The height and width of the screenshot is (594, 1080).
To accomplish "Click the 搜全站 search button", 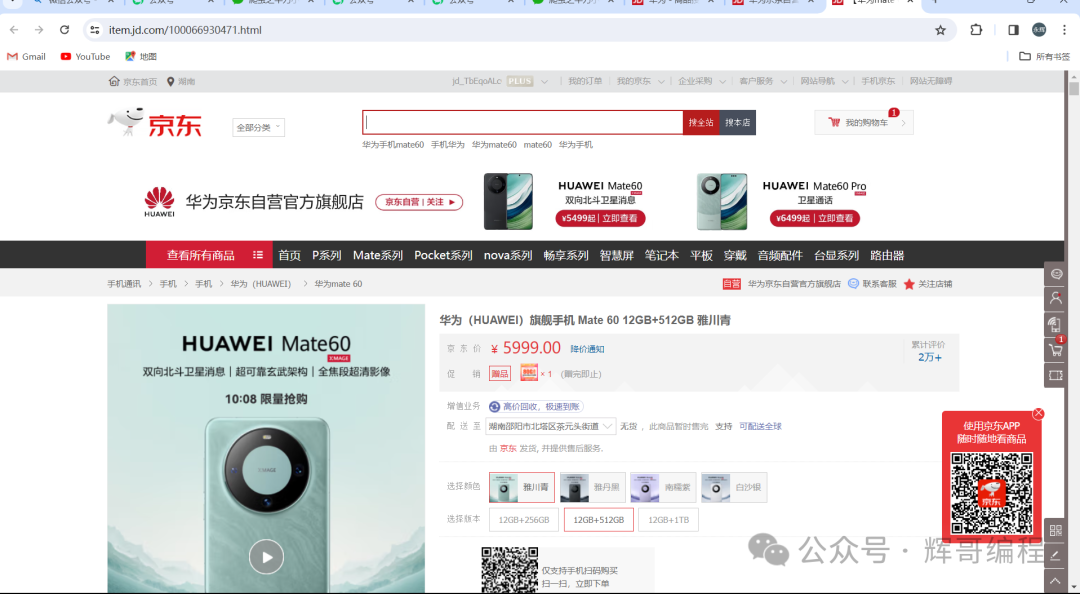I will pos(701,123).
